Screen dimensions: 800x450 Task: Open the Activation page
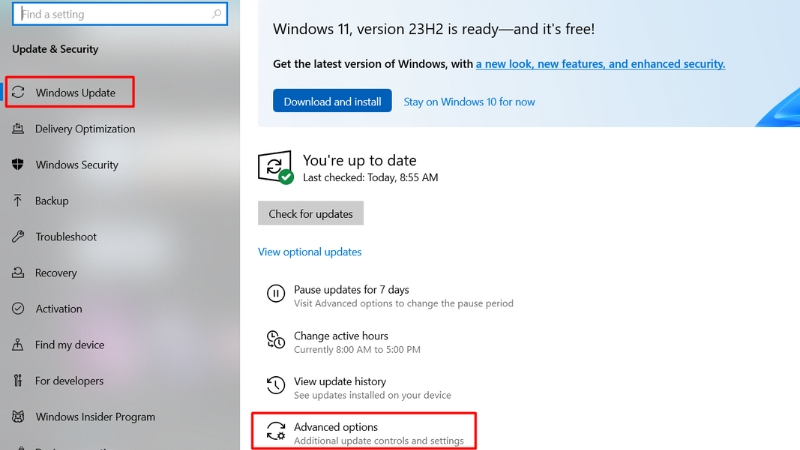point(59,309)
